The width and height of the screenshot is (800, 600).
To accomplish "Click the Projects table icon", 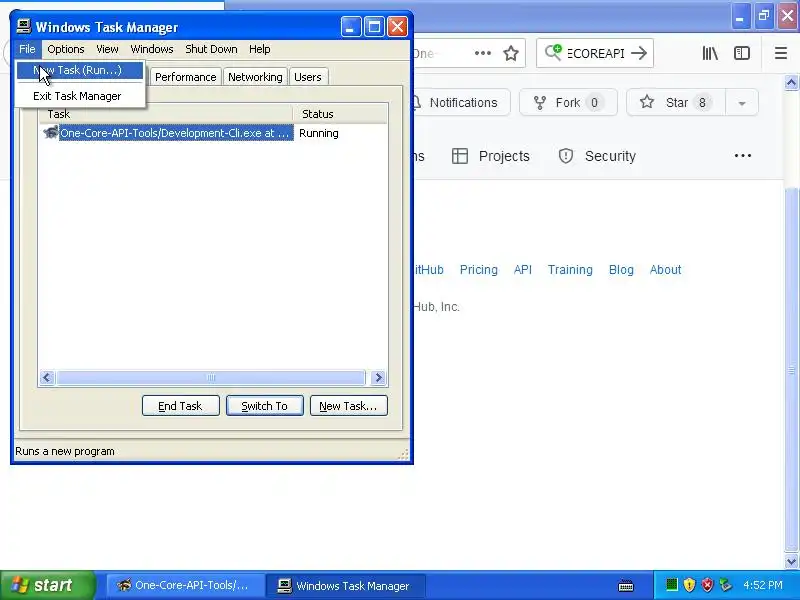I will coord(460,156).
